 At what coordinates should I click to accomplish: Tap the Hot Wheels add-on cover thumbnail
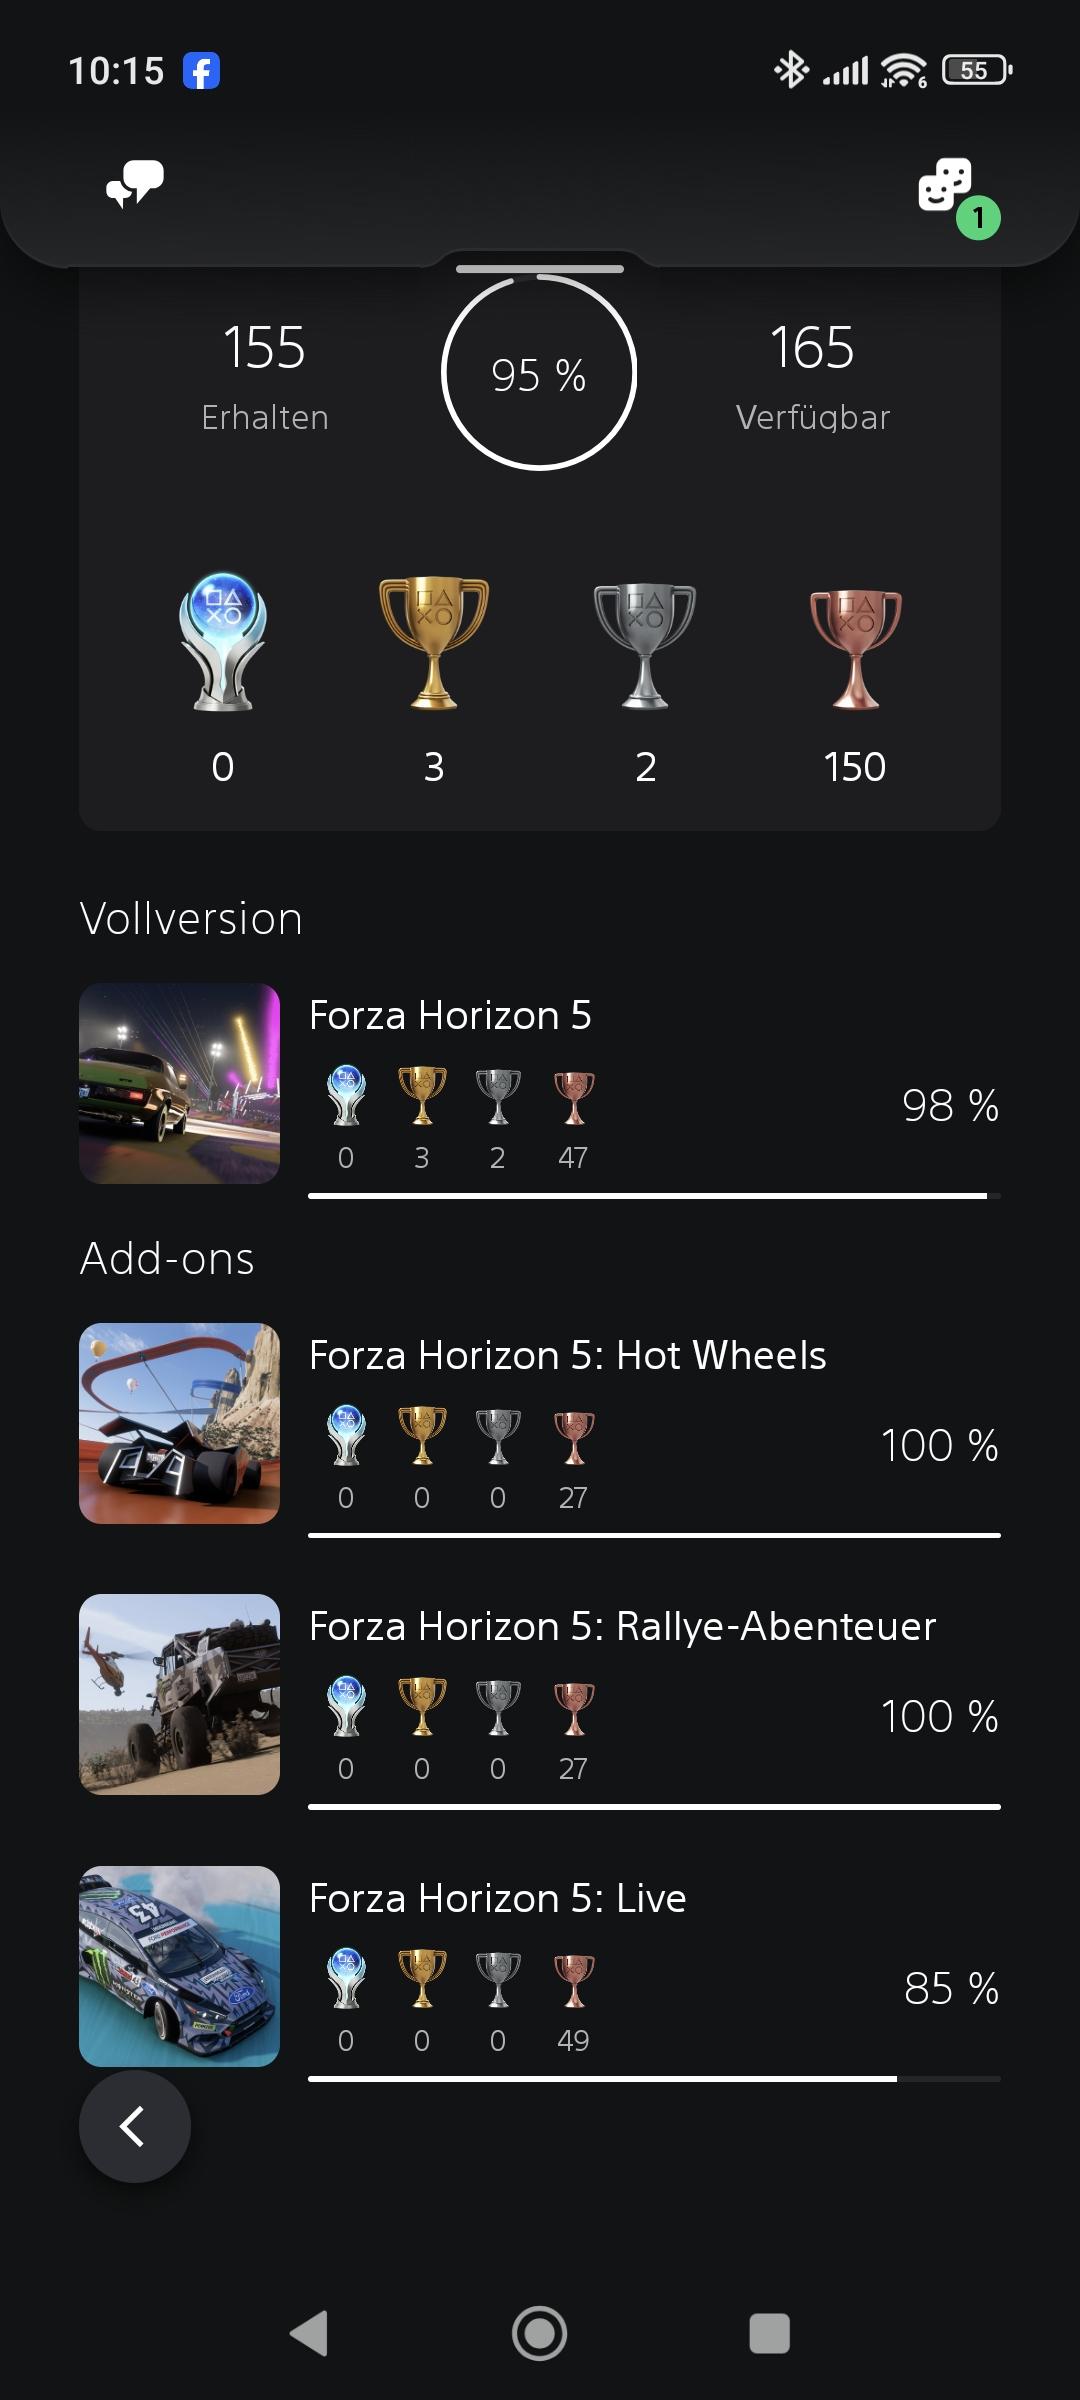coord(180,1424)
